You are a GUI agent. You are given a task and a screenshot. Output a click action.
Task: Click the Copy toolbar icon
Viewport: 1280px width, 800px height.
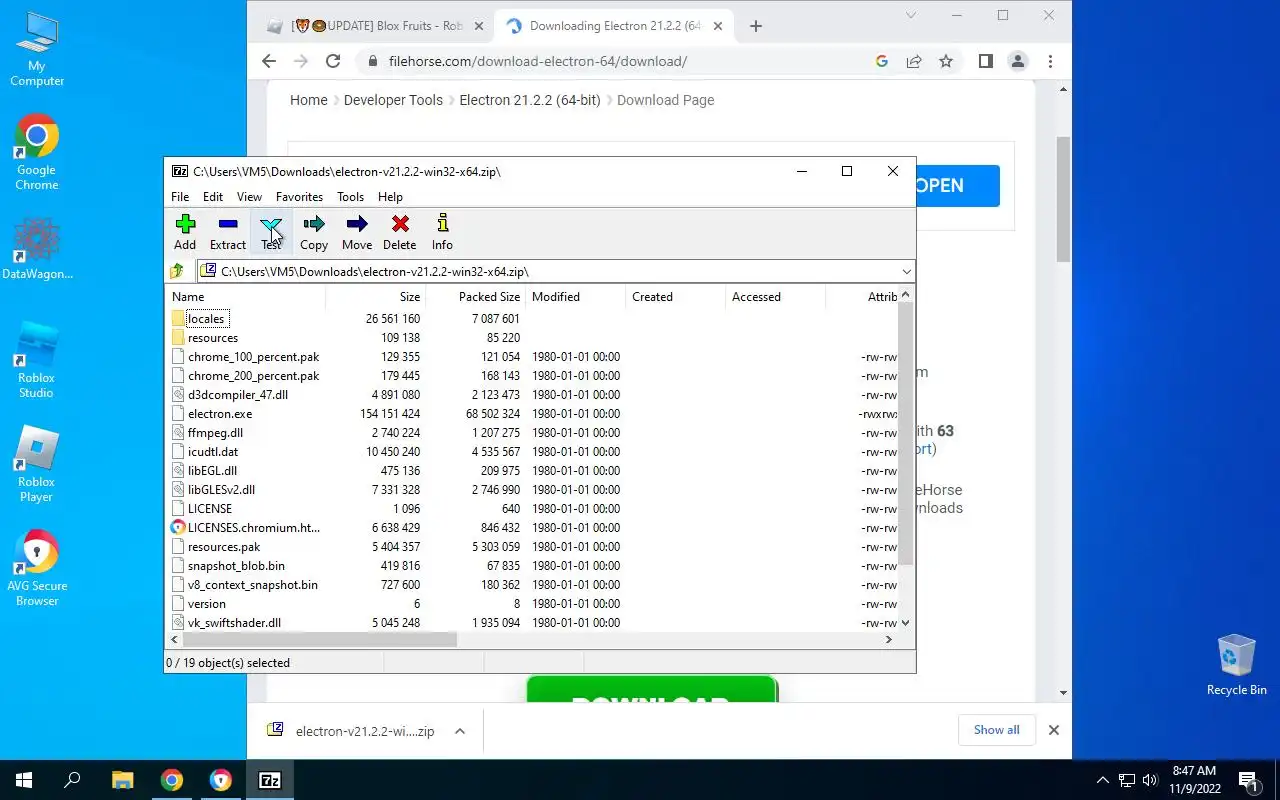click(x=314, y=224)
